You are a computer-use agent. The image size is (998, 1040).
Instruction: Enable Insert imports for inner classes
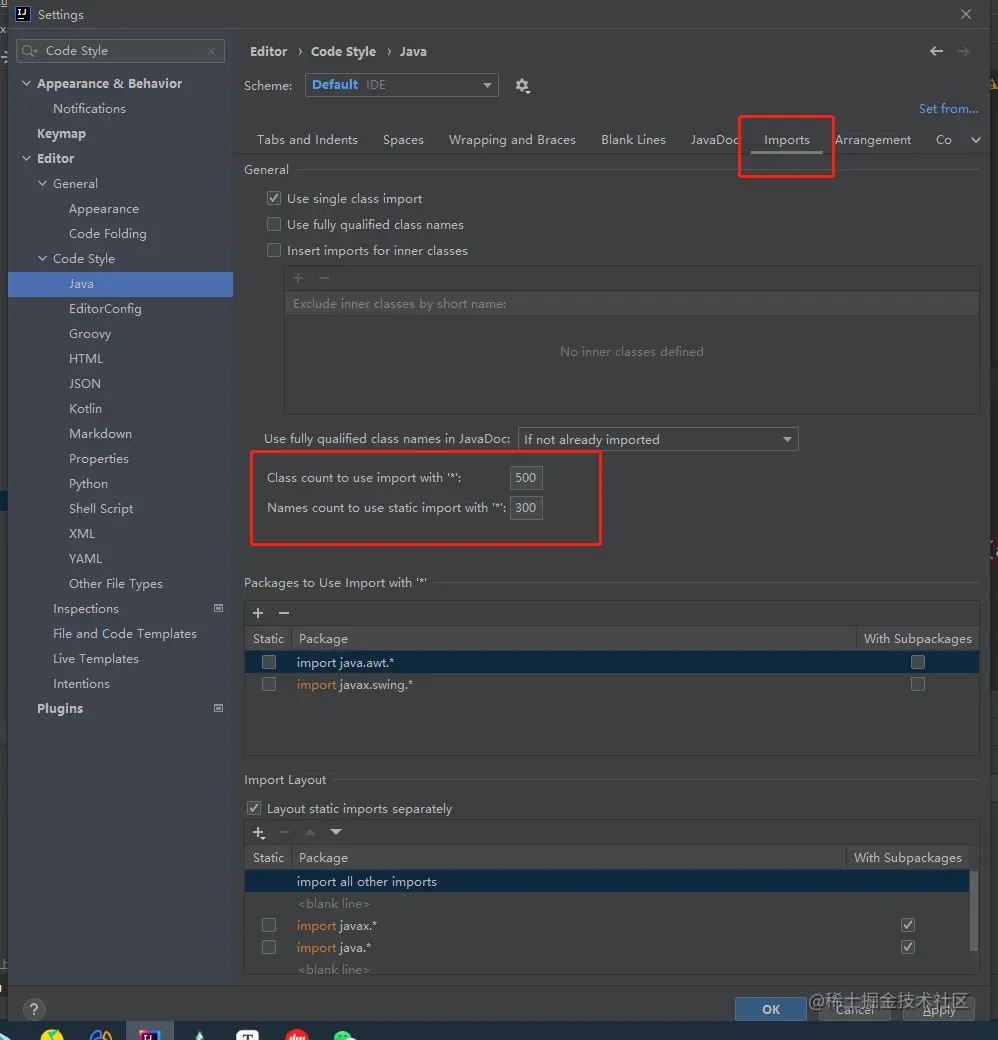pos(274,250)
